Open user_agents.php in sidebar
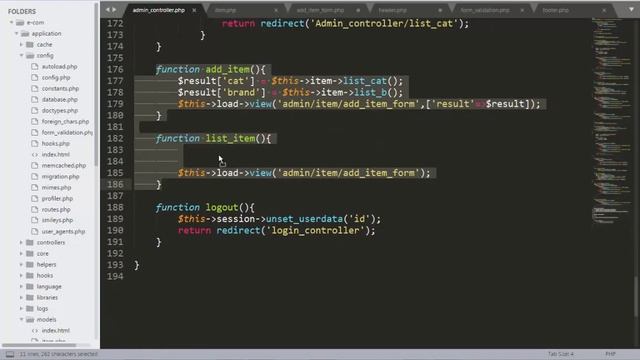 tap(63, 231)
